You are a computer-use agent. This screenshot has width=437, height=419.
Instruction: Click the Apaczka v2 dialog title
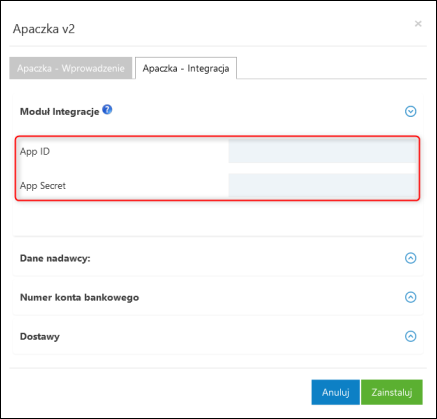coord(44,29)
